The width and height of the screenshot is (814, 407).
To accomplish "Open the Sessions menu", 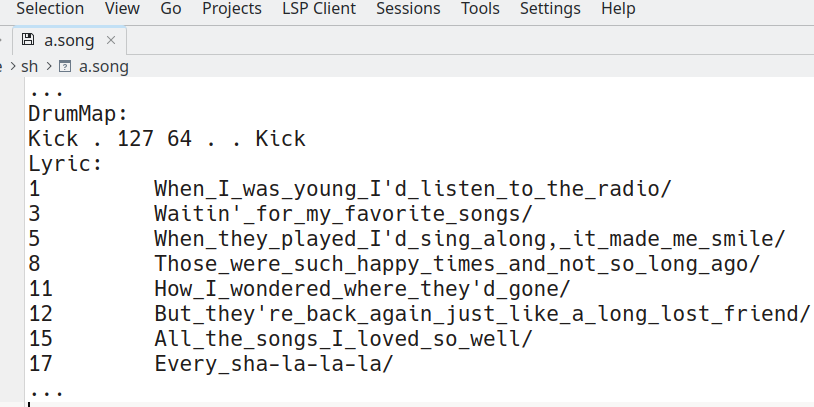I will point(408,9).
